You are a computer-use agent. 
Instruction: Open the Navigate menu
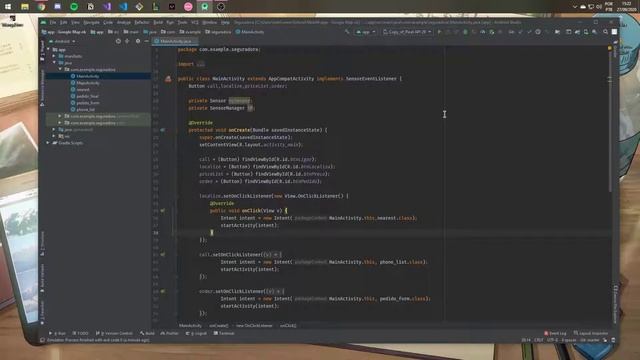click(91, 22)
